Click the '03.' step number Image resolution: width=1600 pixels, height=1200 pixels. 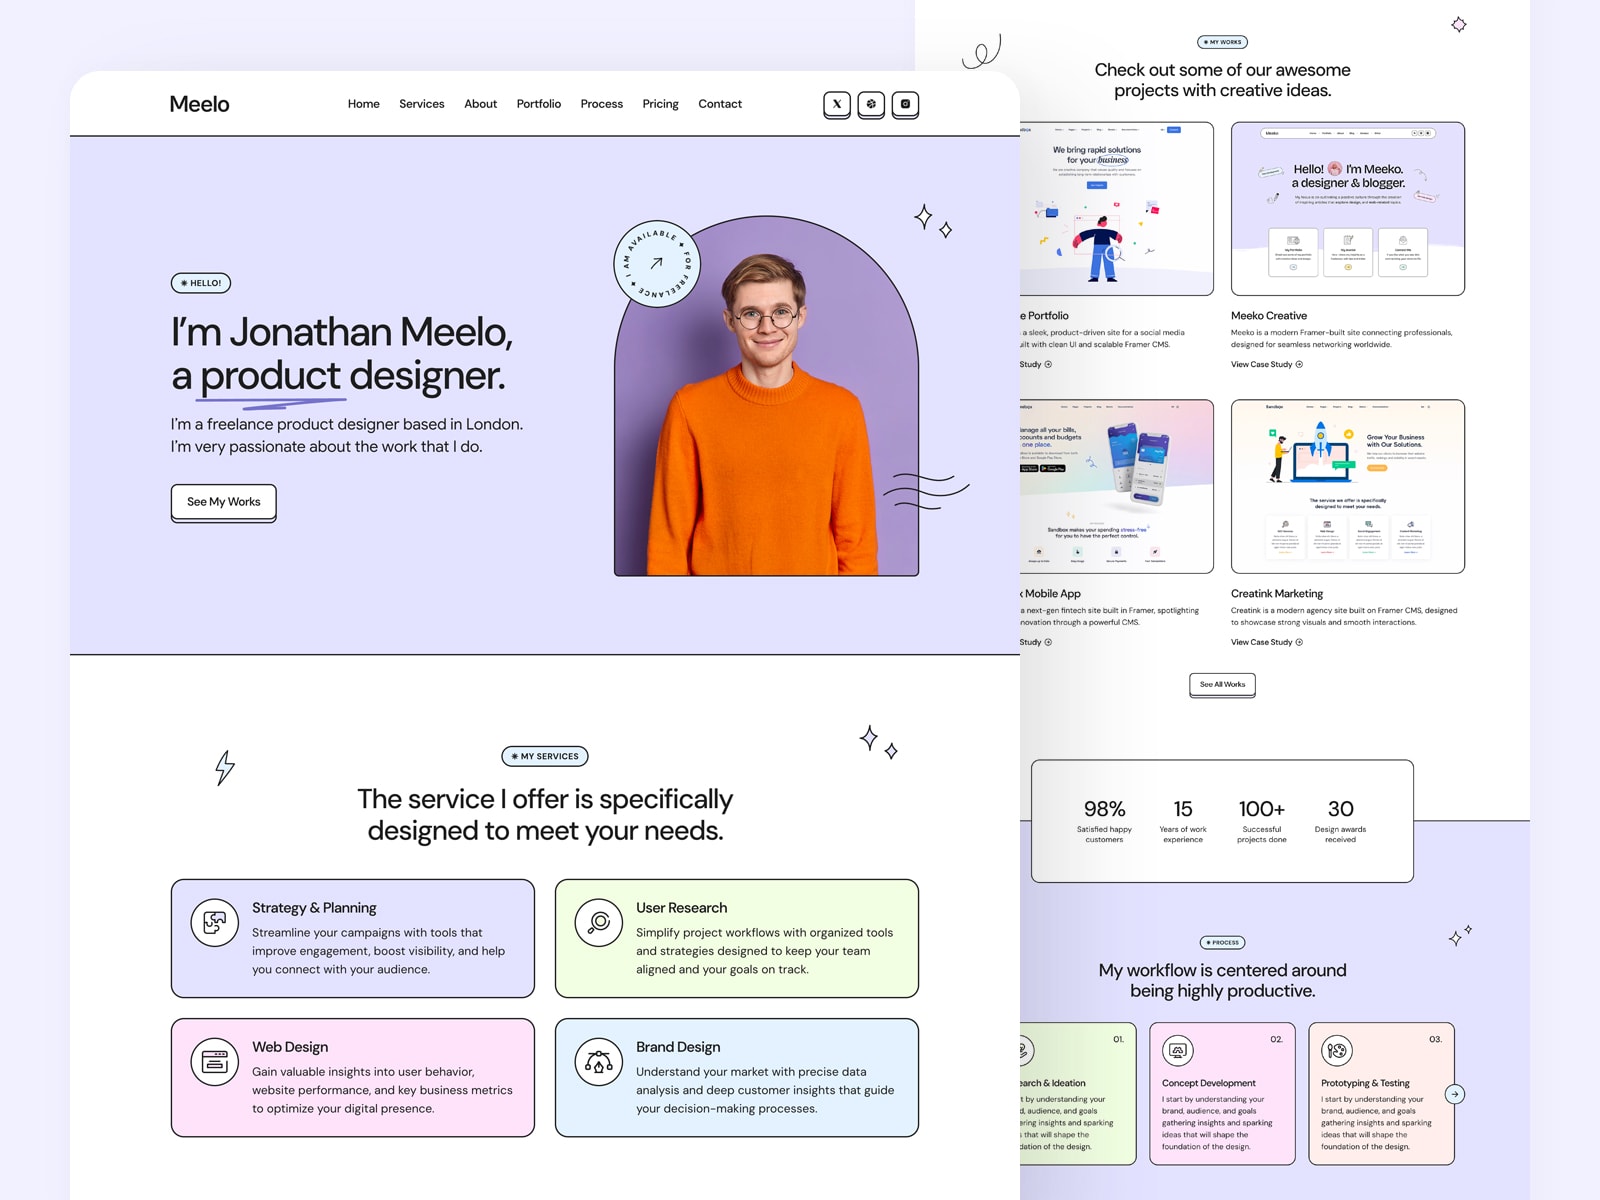[x=1435, y=1040]
